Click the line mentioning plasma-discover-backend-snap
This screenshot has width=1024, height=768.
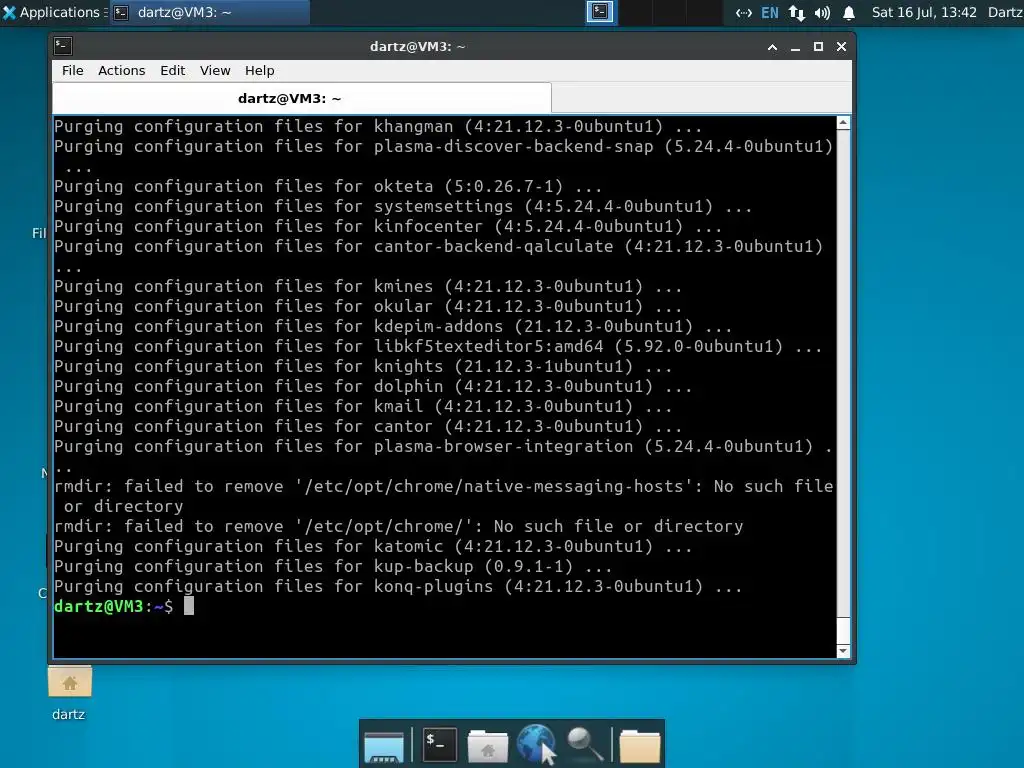click(443, 156)
